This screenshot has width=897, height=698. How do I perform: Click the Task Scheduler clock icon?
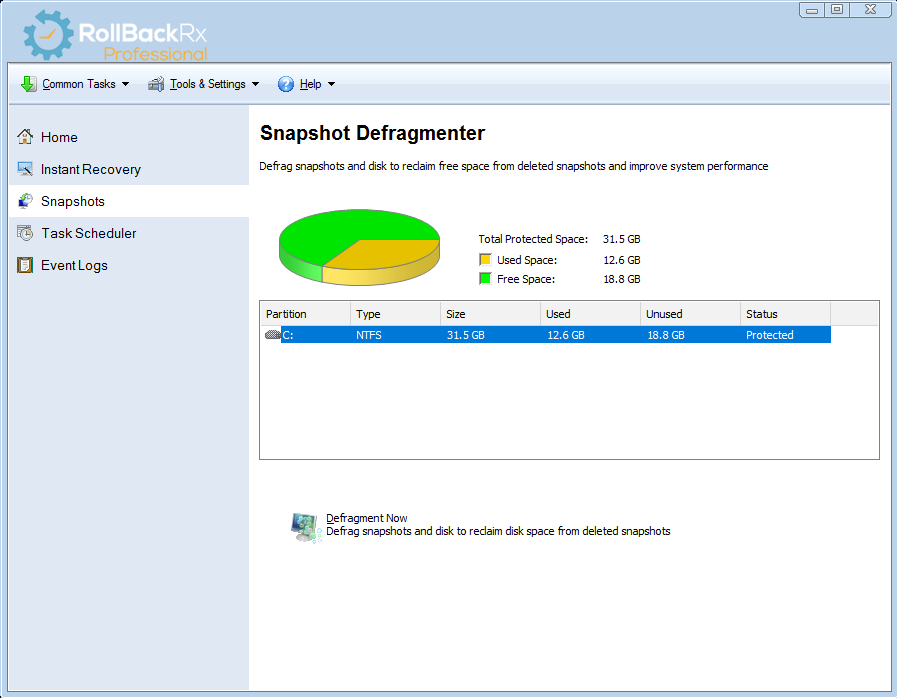25,233
